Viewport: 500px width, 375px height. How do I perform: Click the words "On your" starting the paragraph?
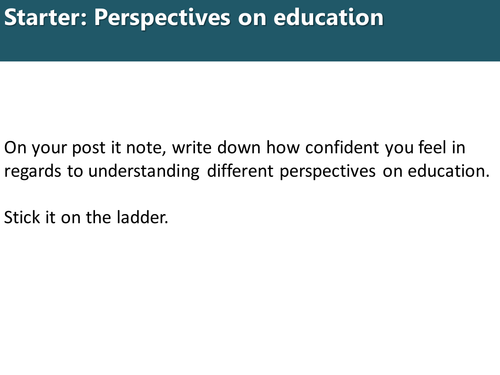click(x=35, y=148)
